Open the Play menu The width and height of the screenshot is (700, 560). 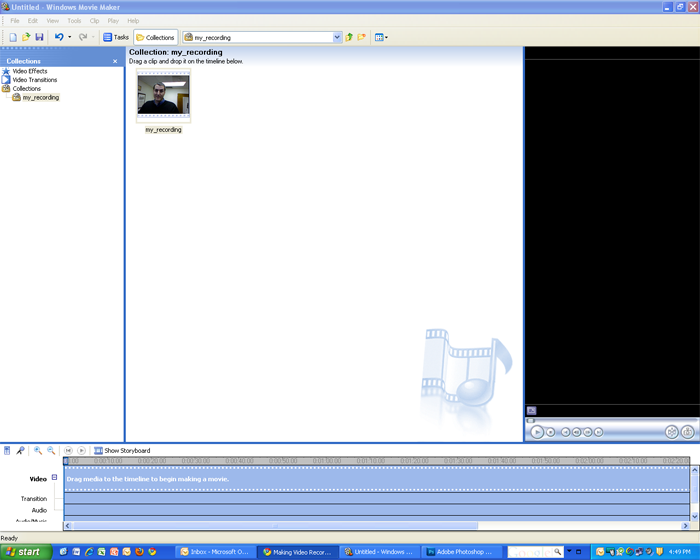pos(113,21)
